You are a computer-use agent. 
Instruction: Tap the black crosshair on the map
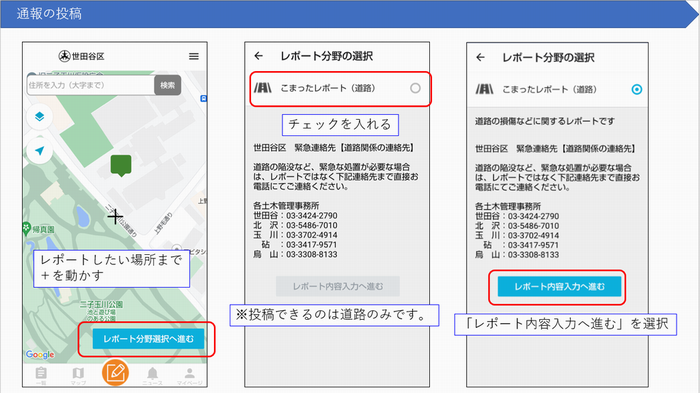[115, 217]
